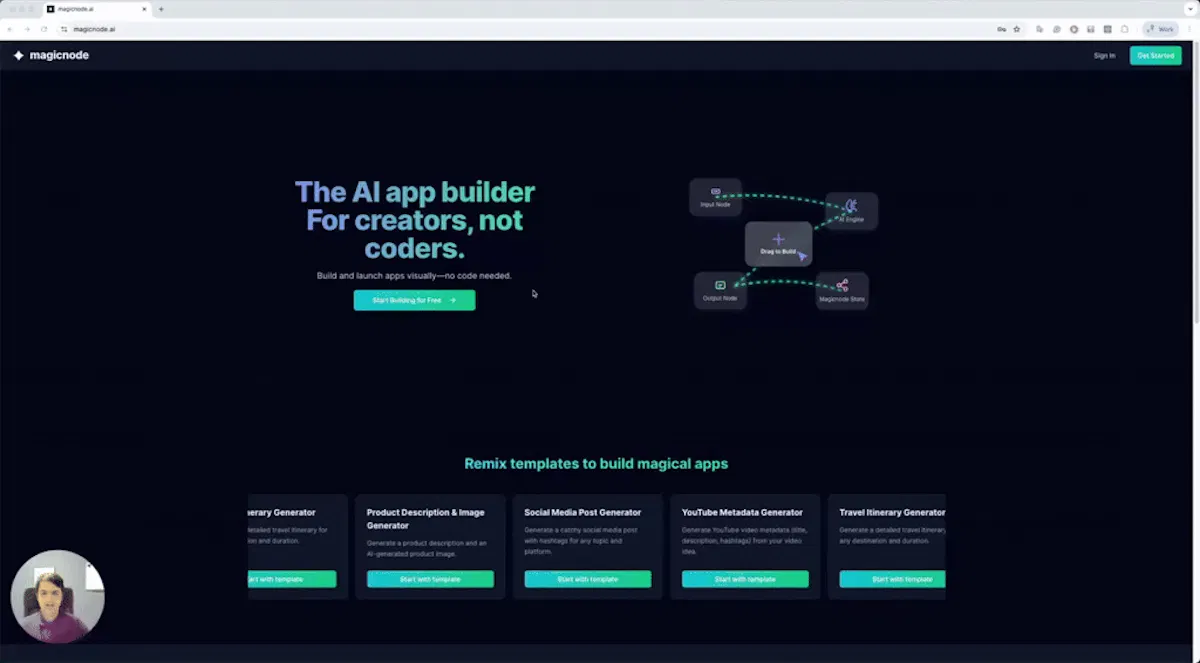The image size is (1200, 663).
Task: Click the hero headline The AI app builder
Action: (x=414, y=220)
